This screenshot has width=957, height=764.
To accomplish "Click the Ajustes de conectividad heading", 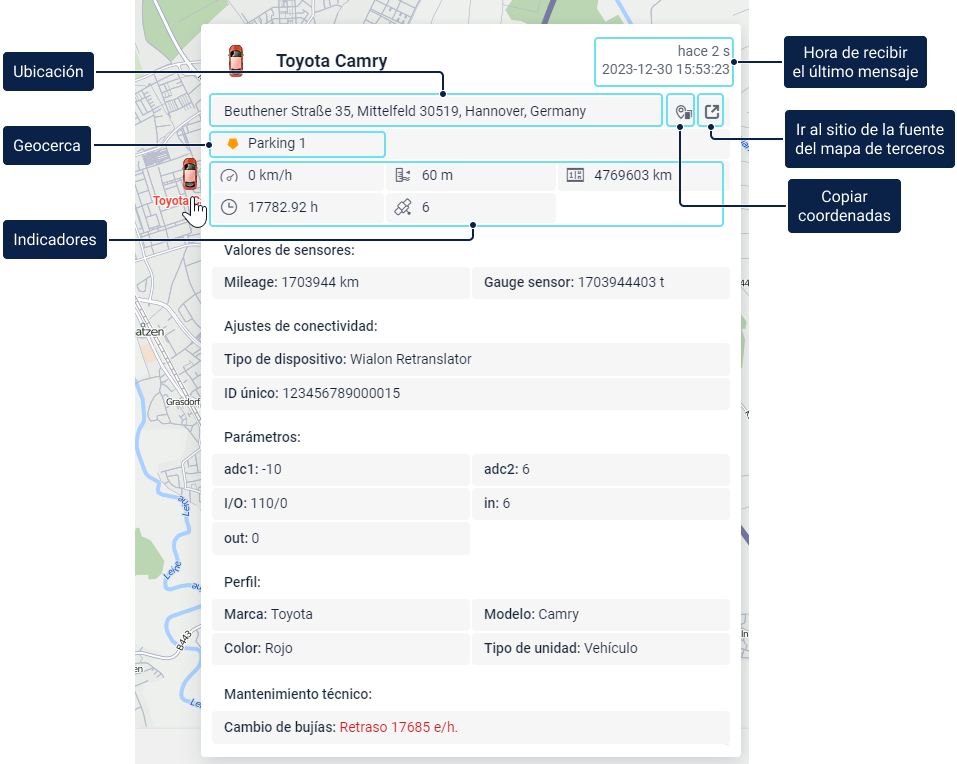I will pyautogui.click(x=301, y=326).
